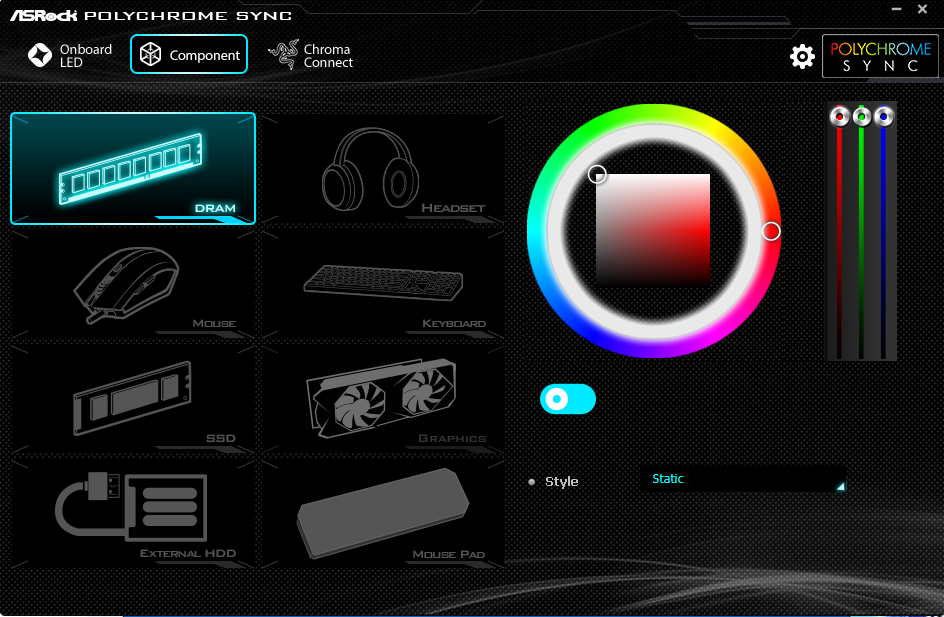Toggle the cyan LED on/off switch
The image size is (944, 617).
tap(568, 398)
